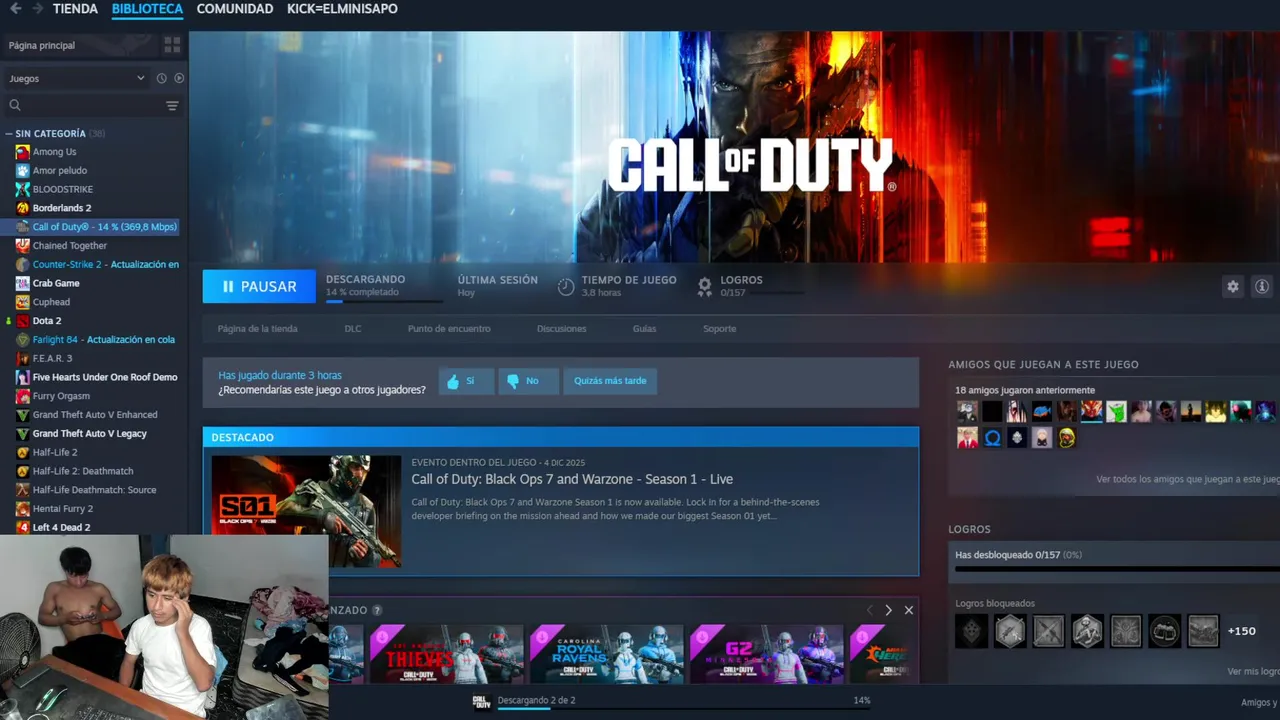Click first locked achievement icon

971,631
